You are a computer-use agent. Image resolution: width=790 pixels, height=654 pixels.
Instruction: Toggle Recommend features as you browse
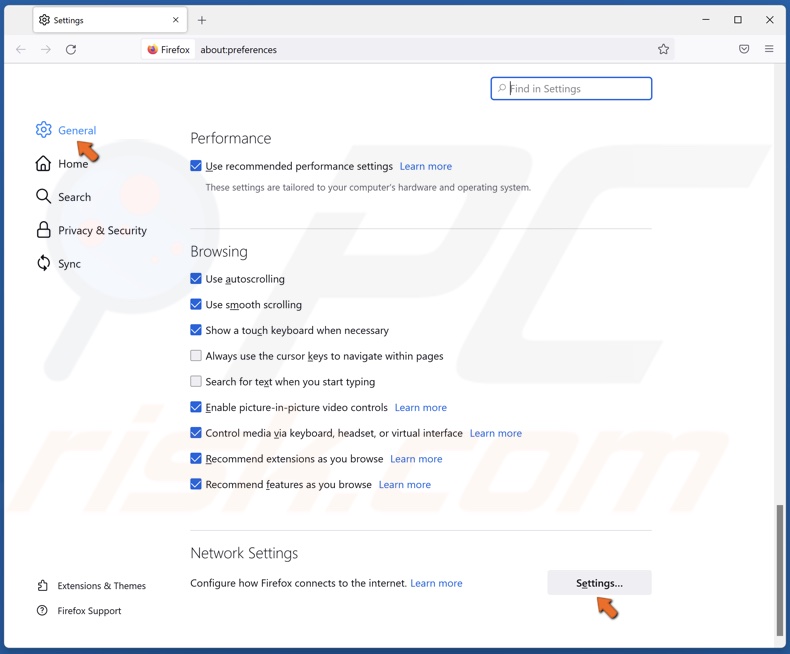[196, 484]
